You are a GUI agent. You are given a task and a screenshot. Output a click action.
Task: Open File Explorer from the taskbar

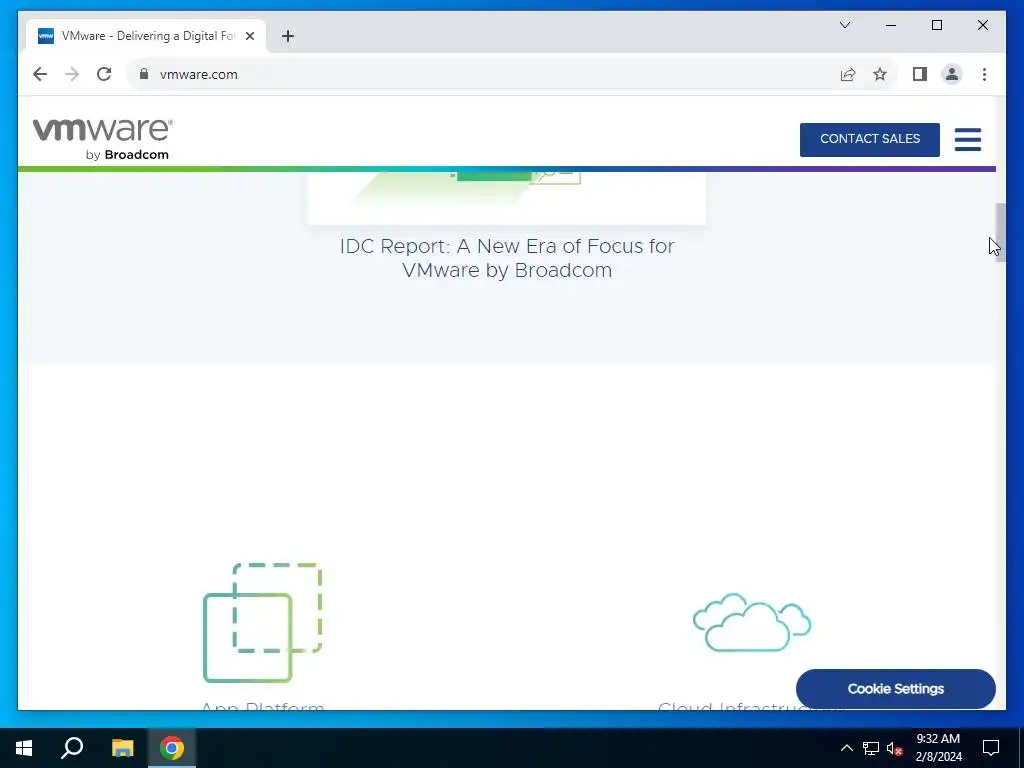[122, 748]
